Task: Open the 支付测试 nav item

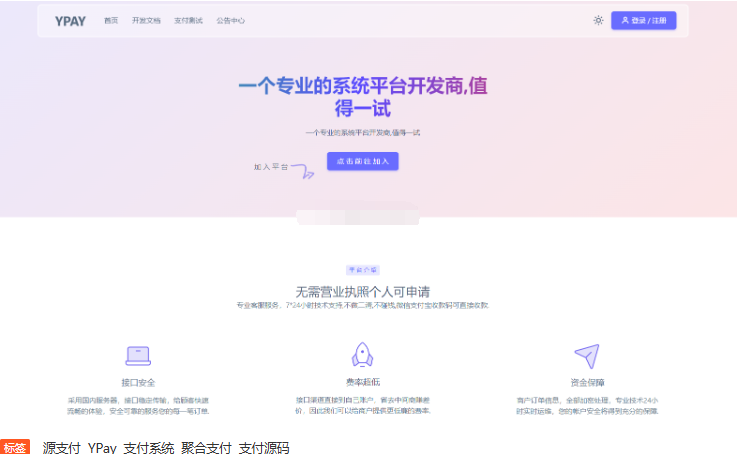Action: [x=188, y=21]
